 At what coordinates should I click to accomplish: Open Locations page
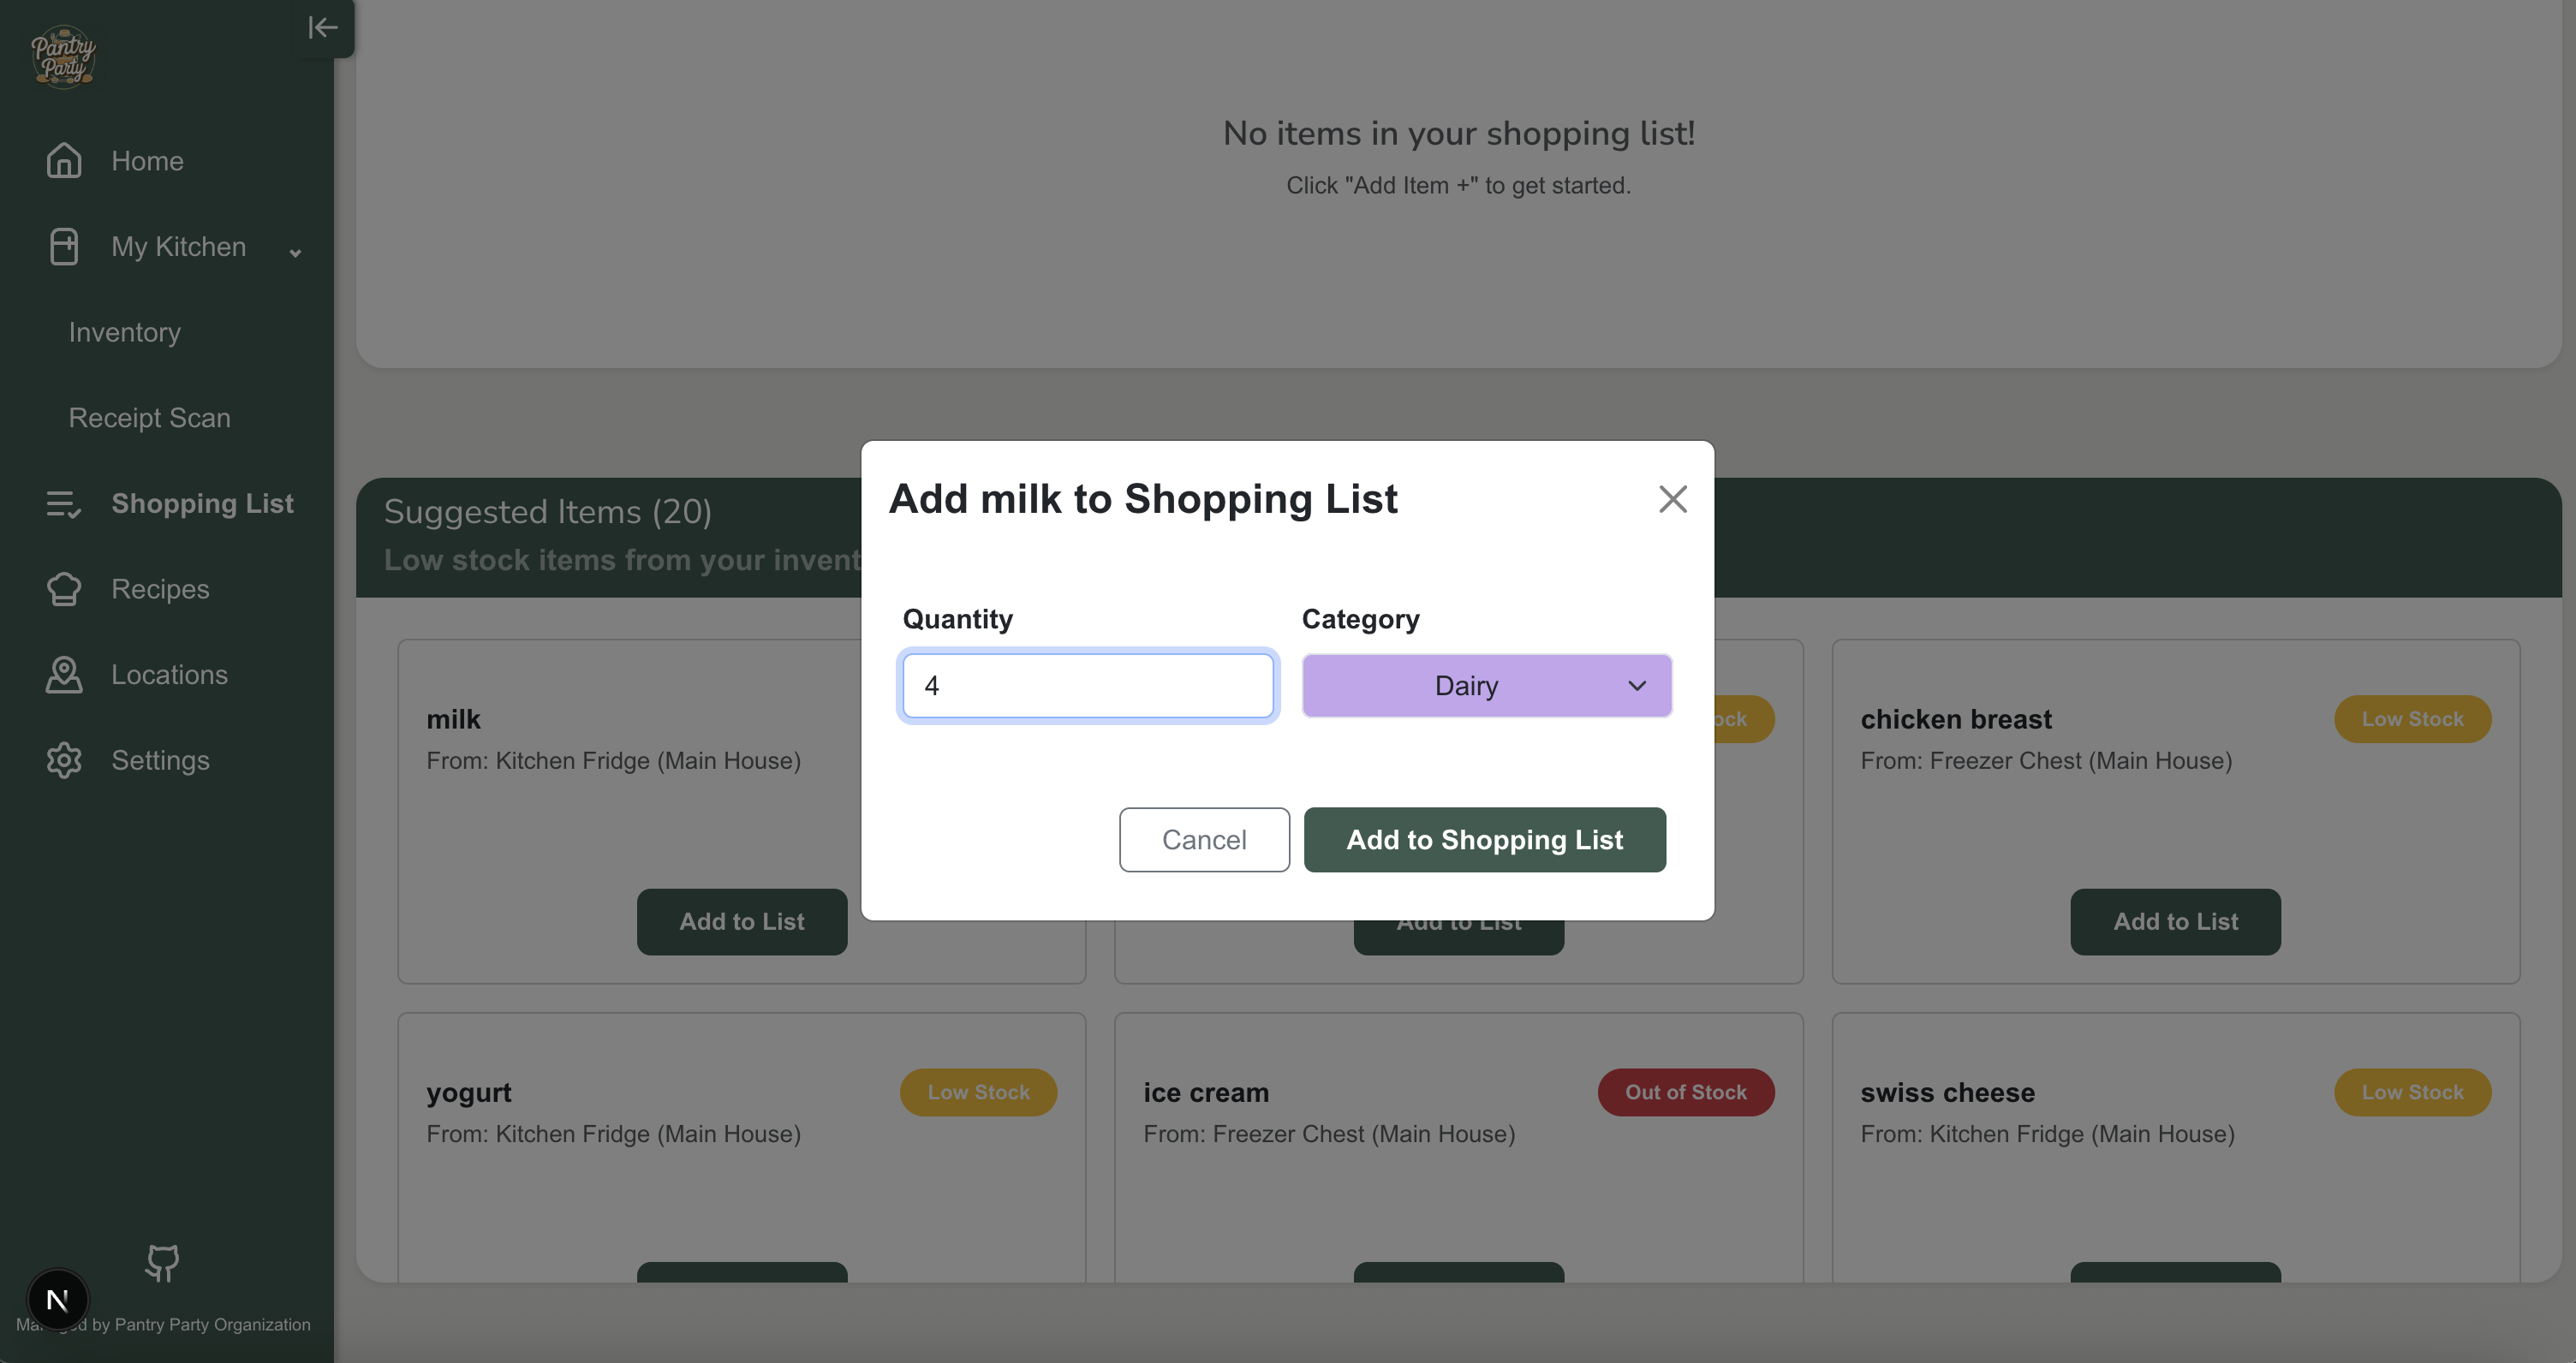click(170, 675)
